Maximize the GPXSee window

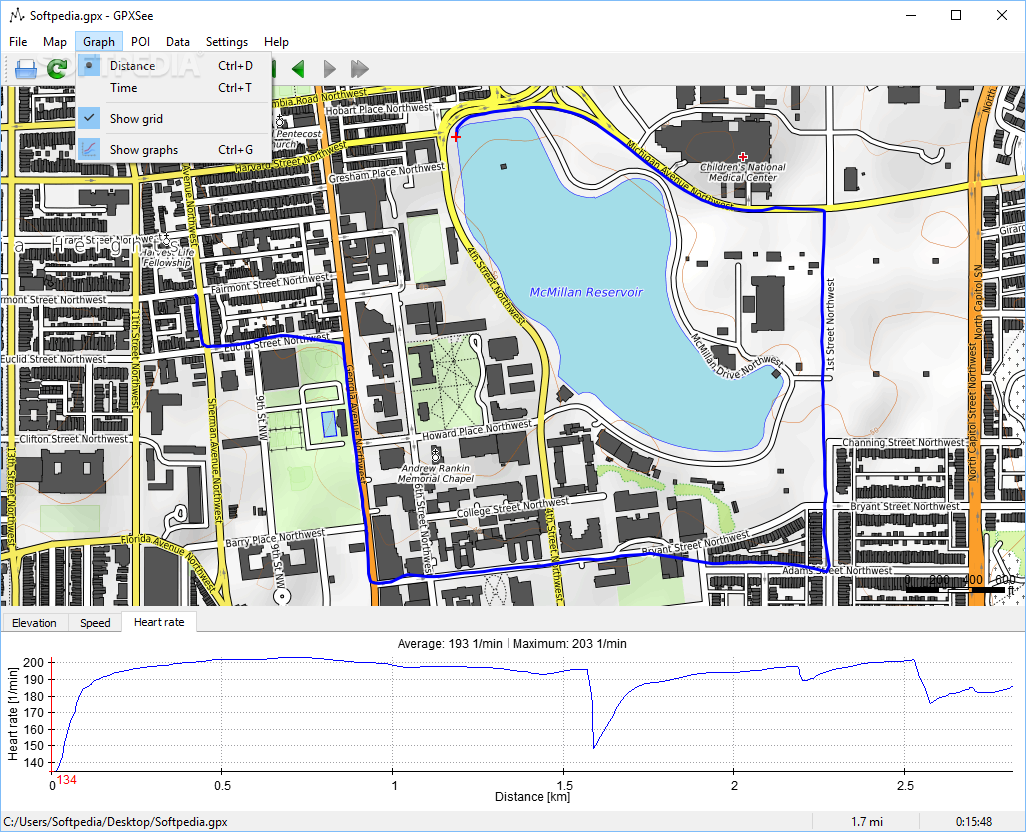point(956,15)
